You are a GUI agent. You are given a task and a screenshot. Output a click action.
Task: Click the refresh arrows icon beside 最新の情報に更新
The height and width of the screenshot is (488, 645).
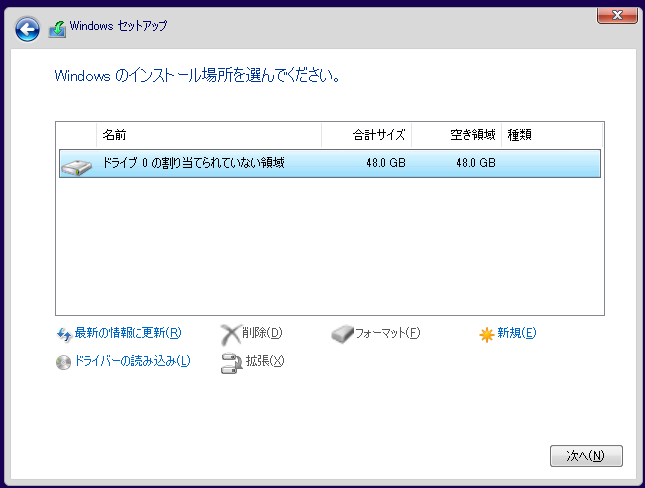64,334
